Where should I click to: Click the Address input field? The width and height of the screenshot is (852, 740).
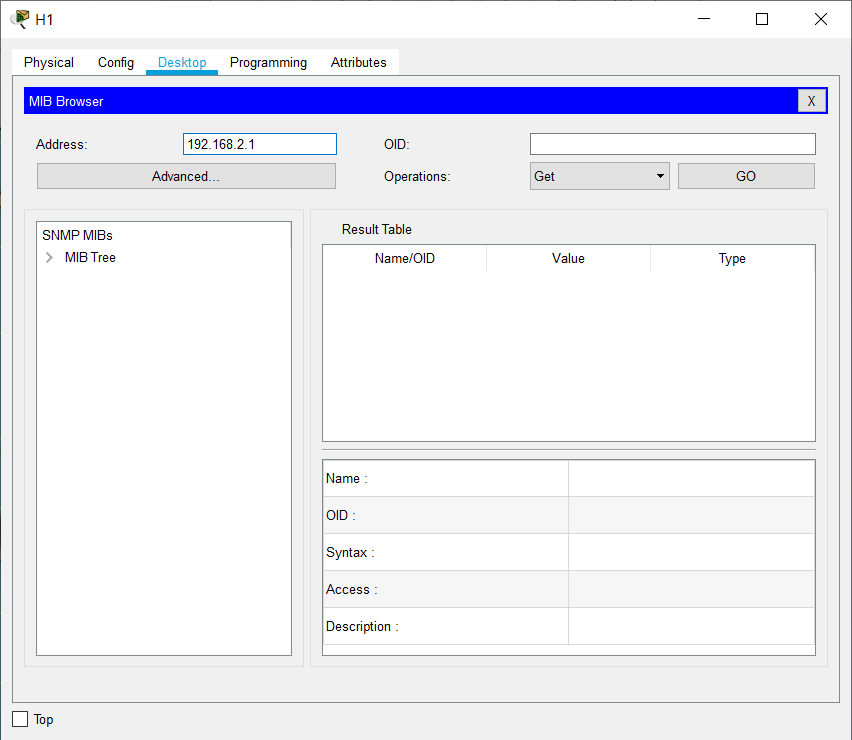(260, 144)
